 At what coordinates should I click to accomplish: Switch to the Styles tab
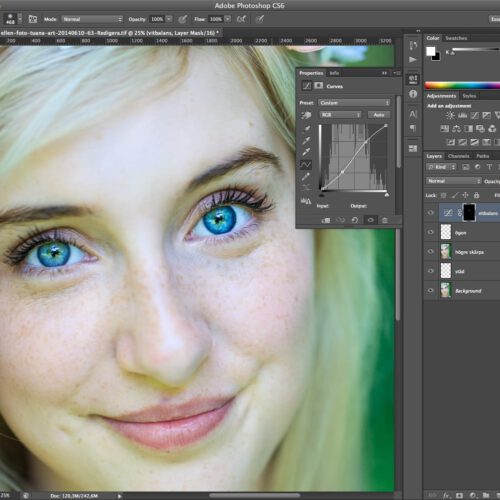469,96
